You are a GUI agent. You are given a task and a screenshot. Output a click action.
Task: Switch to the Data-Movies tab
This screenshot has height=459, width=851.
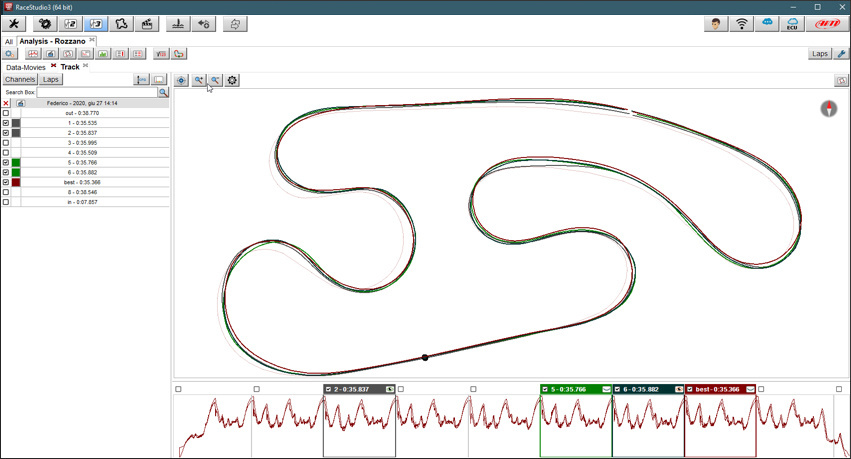tap(25, 67)
